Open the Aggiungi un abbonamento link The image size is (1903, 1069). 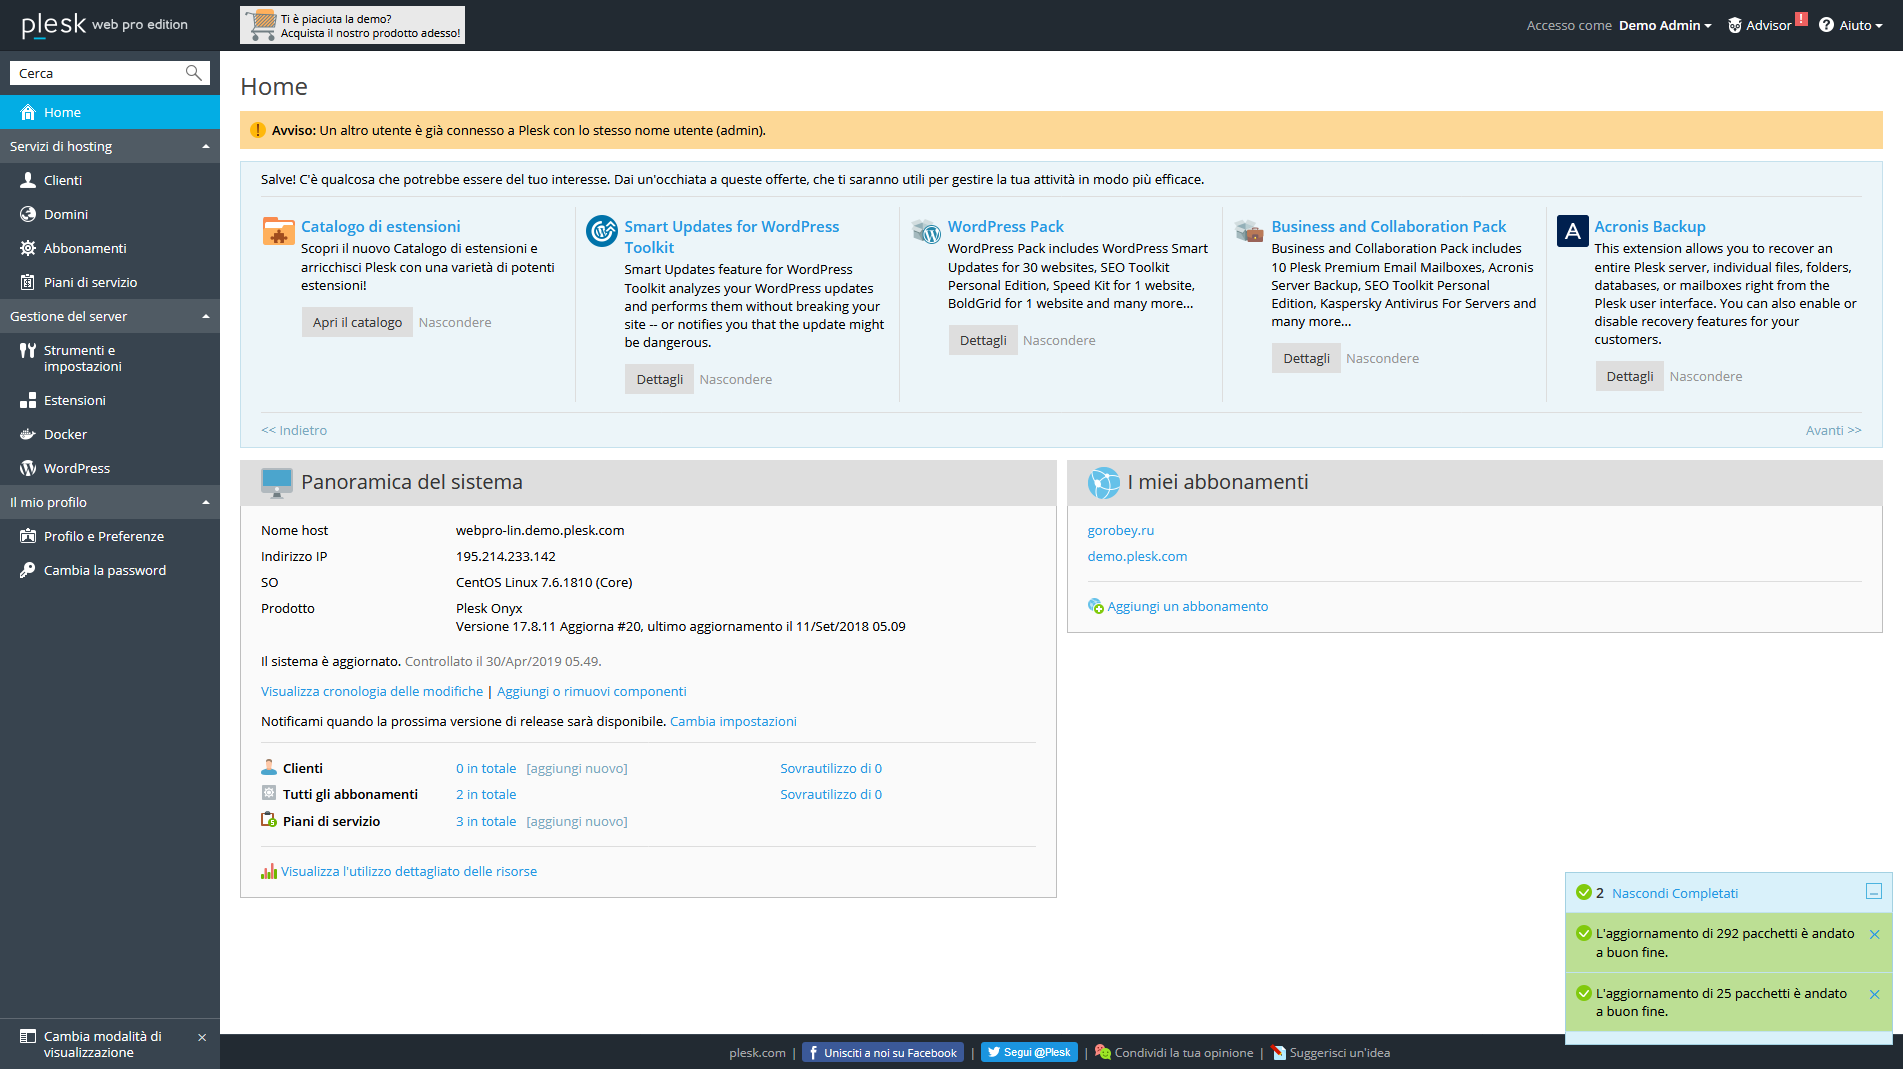tap(1187, 606)
